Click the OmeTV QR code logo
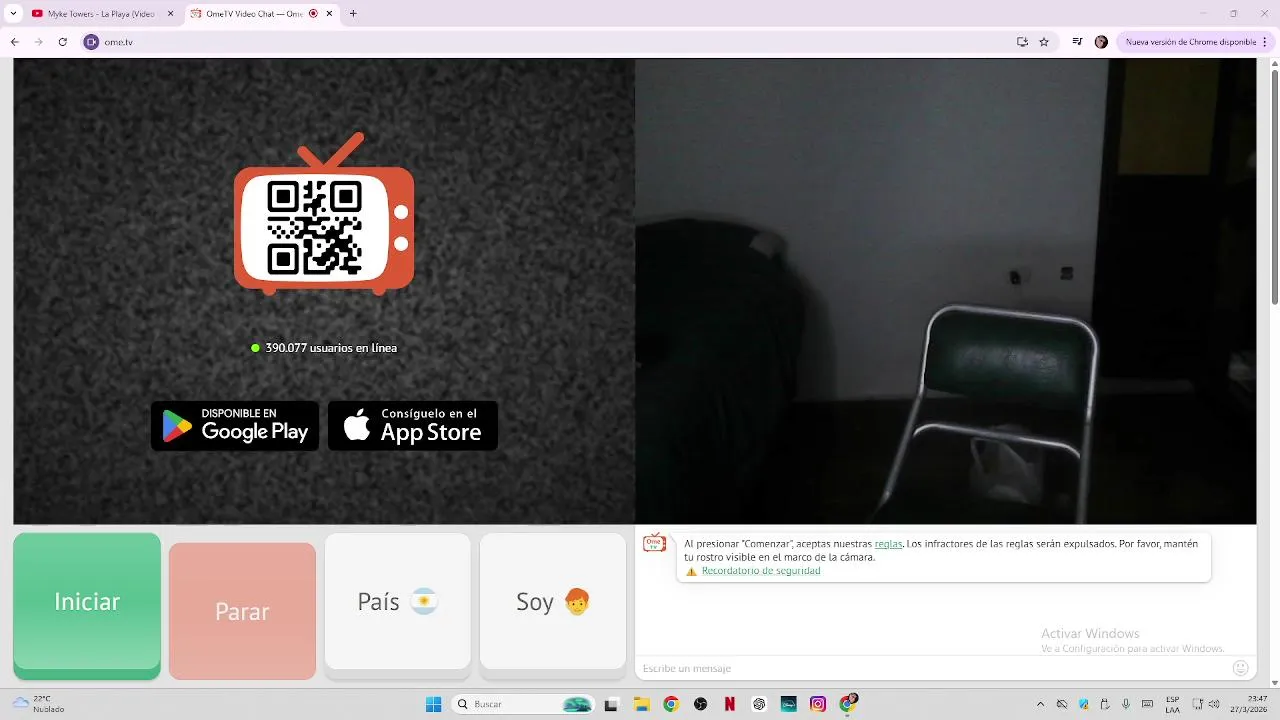 point(324,214)
